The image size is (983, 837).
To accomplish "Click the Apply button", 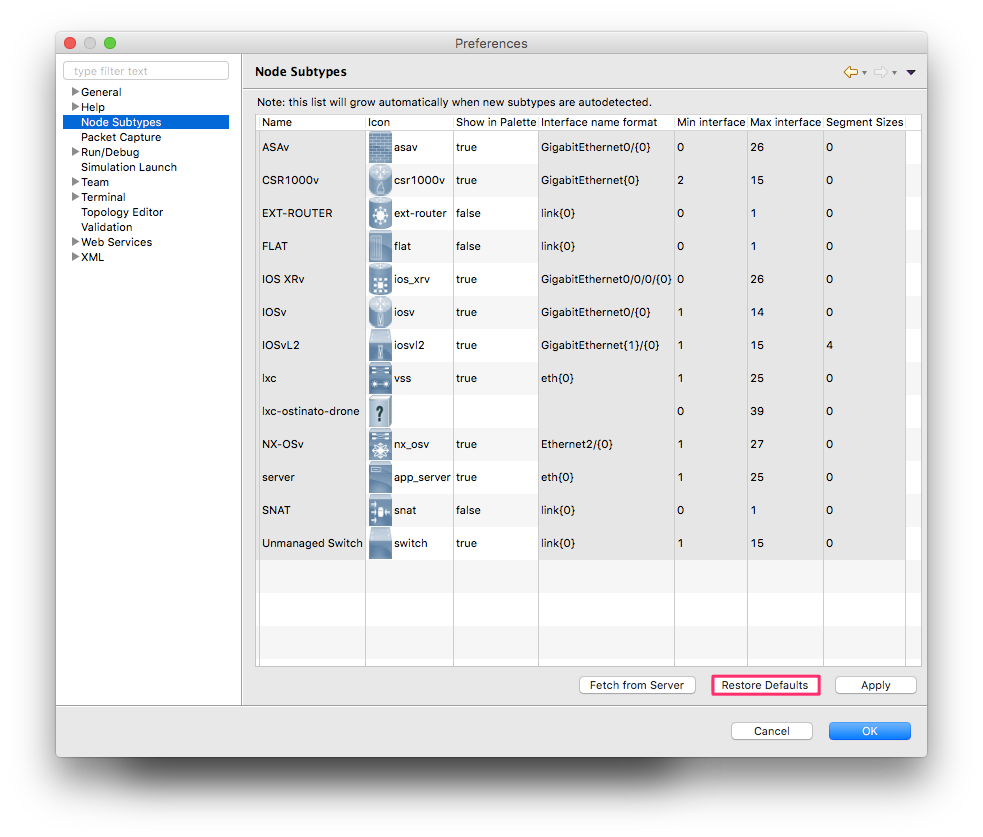I will point(875,685).
